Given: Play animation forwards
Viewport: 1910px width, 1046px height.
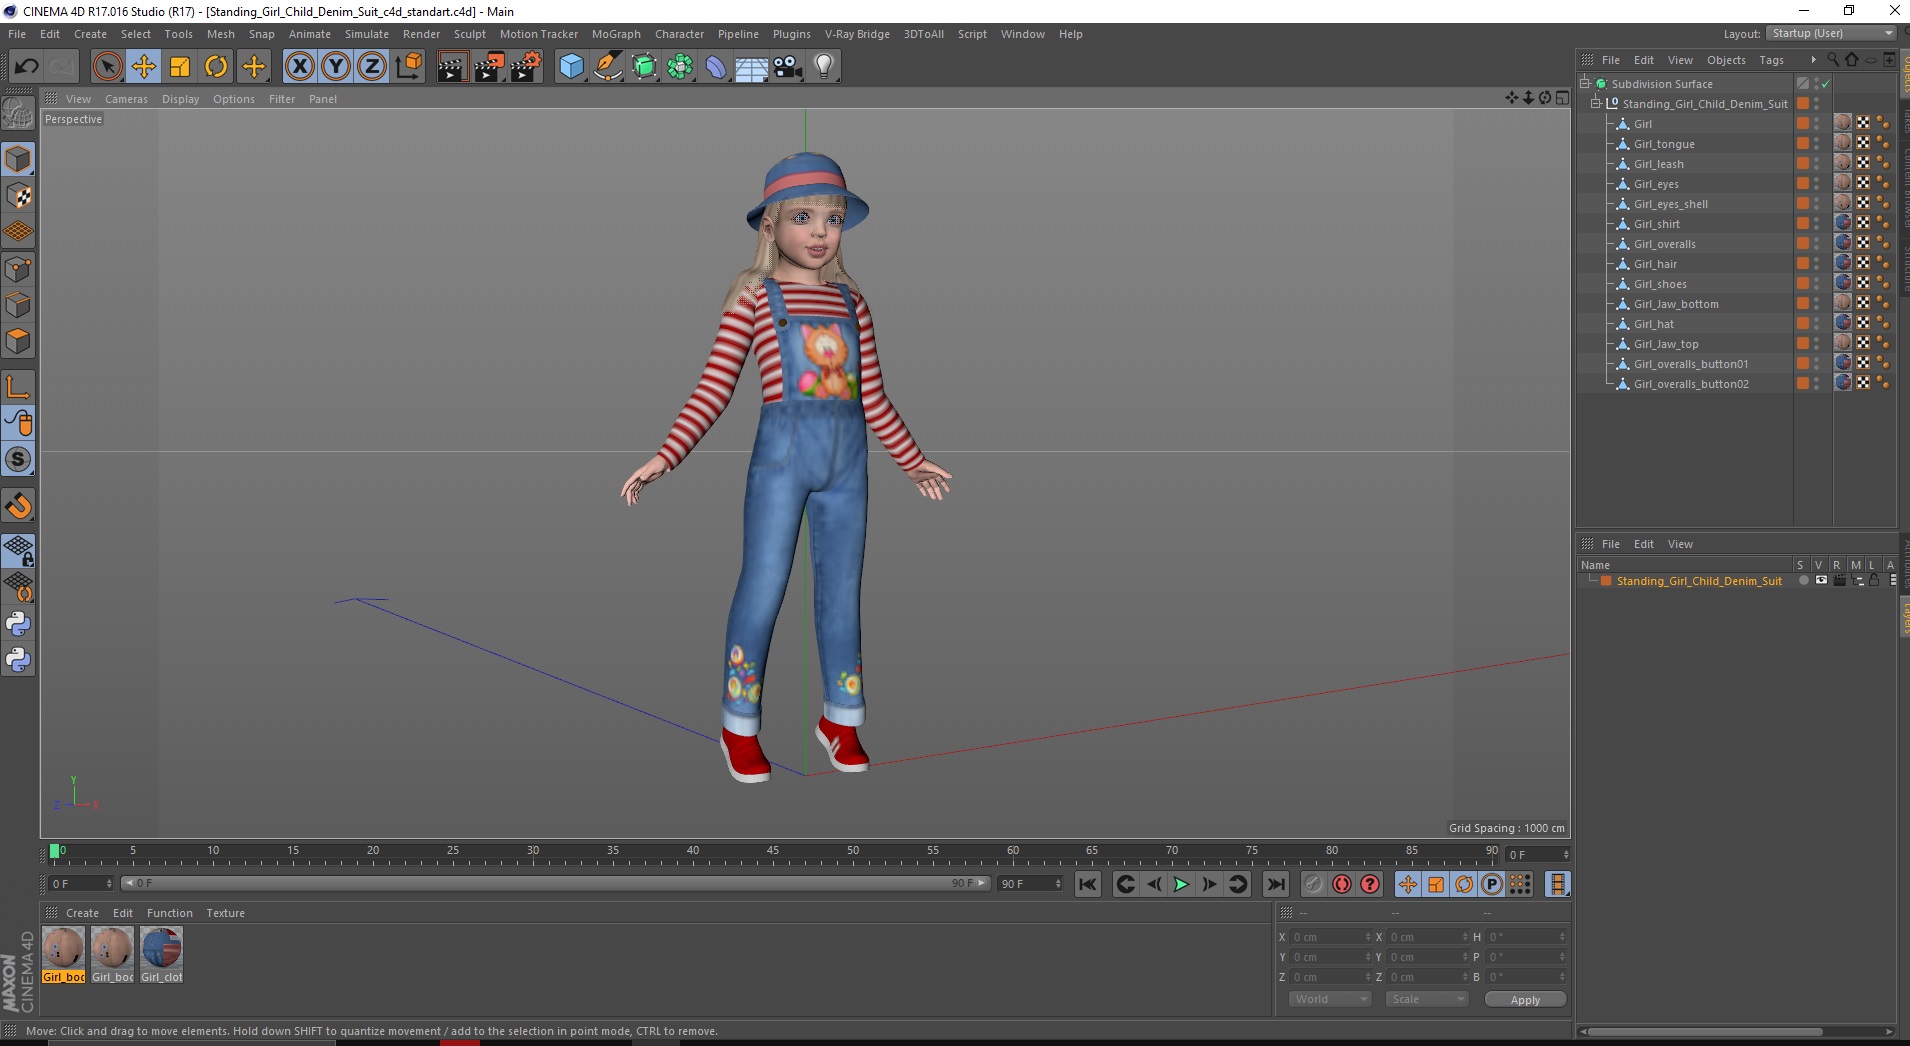Looking at the screenshot, I should coord(1181,884).
